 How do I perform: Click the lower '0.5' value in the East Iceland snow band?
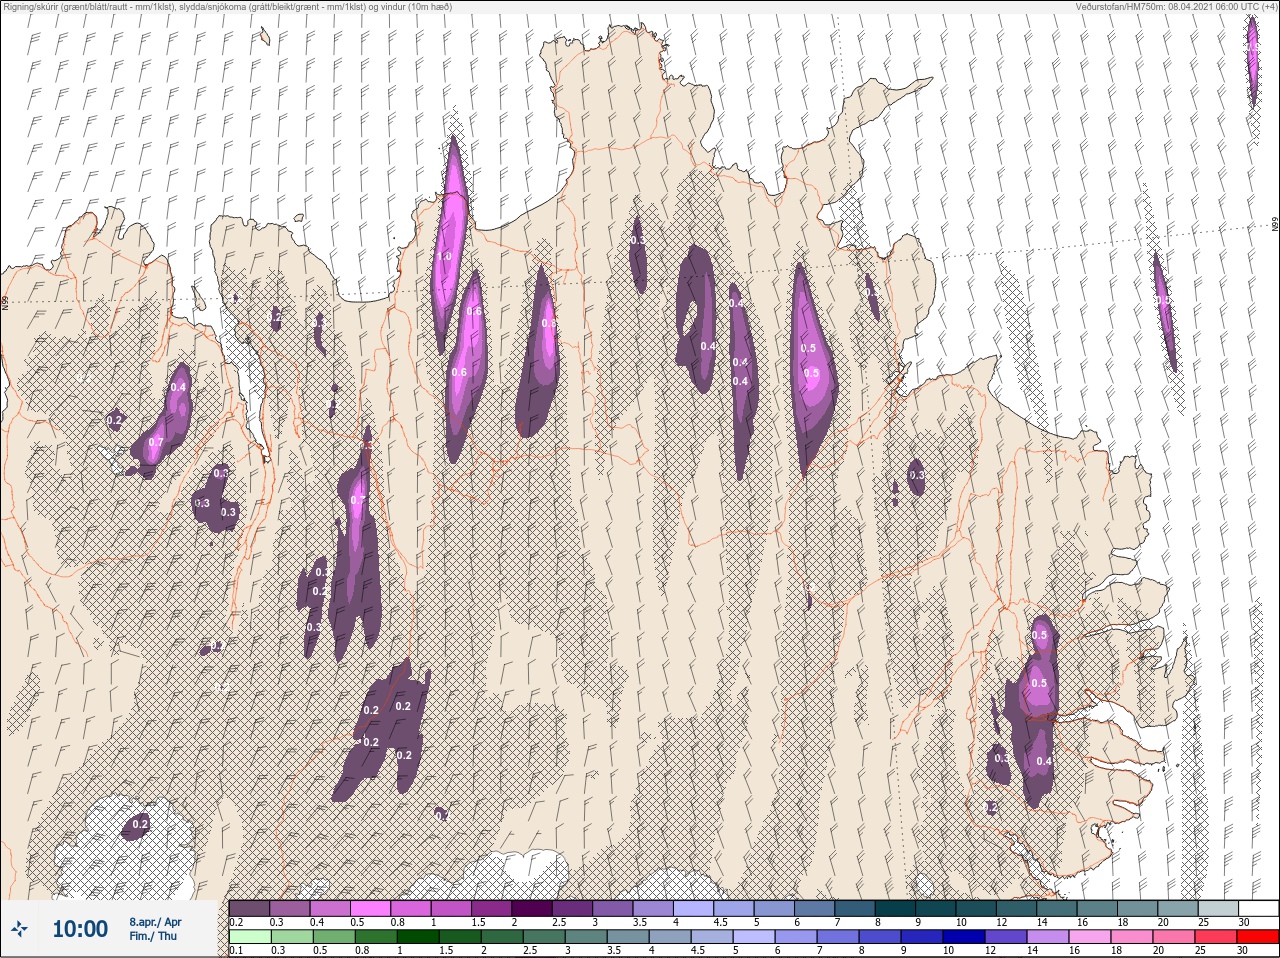point(1039,684)
